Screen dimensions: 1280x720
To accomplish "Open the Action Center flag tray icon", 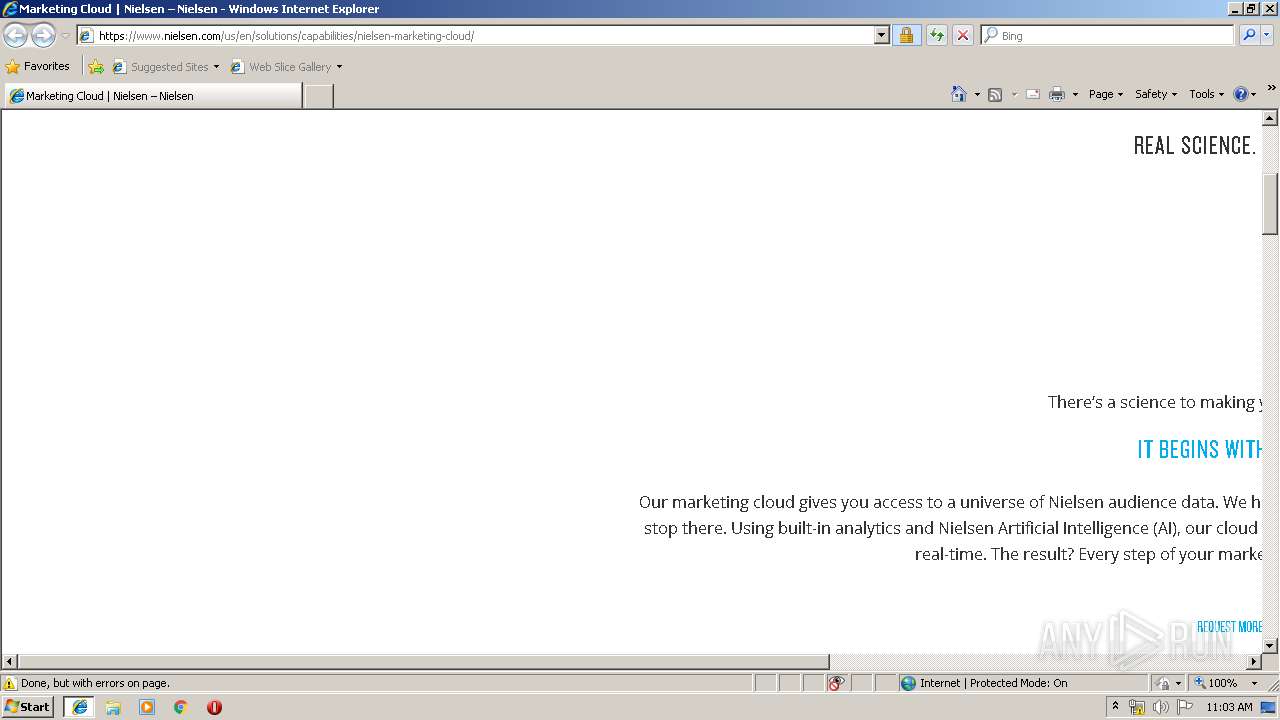I will (1185, 707).
